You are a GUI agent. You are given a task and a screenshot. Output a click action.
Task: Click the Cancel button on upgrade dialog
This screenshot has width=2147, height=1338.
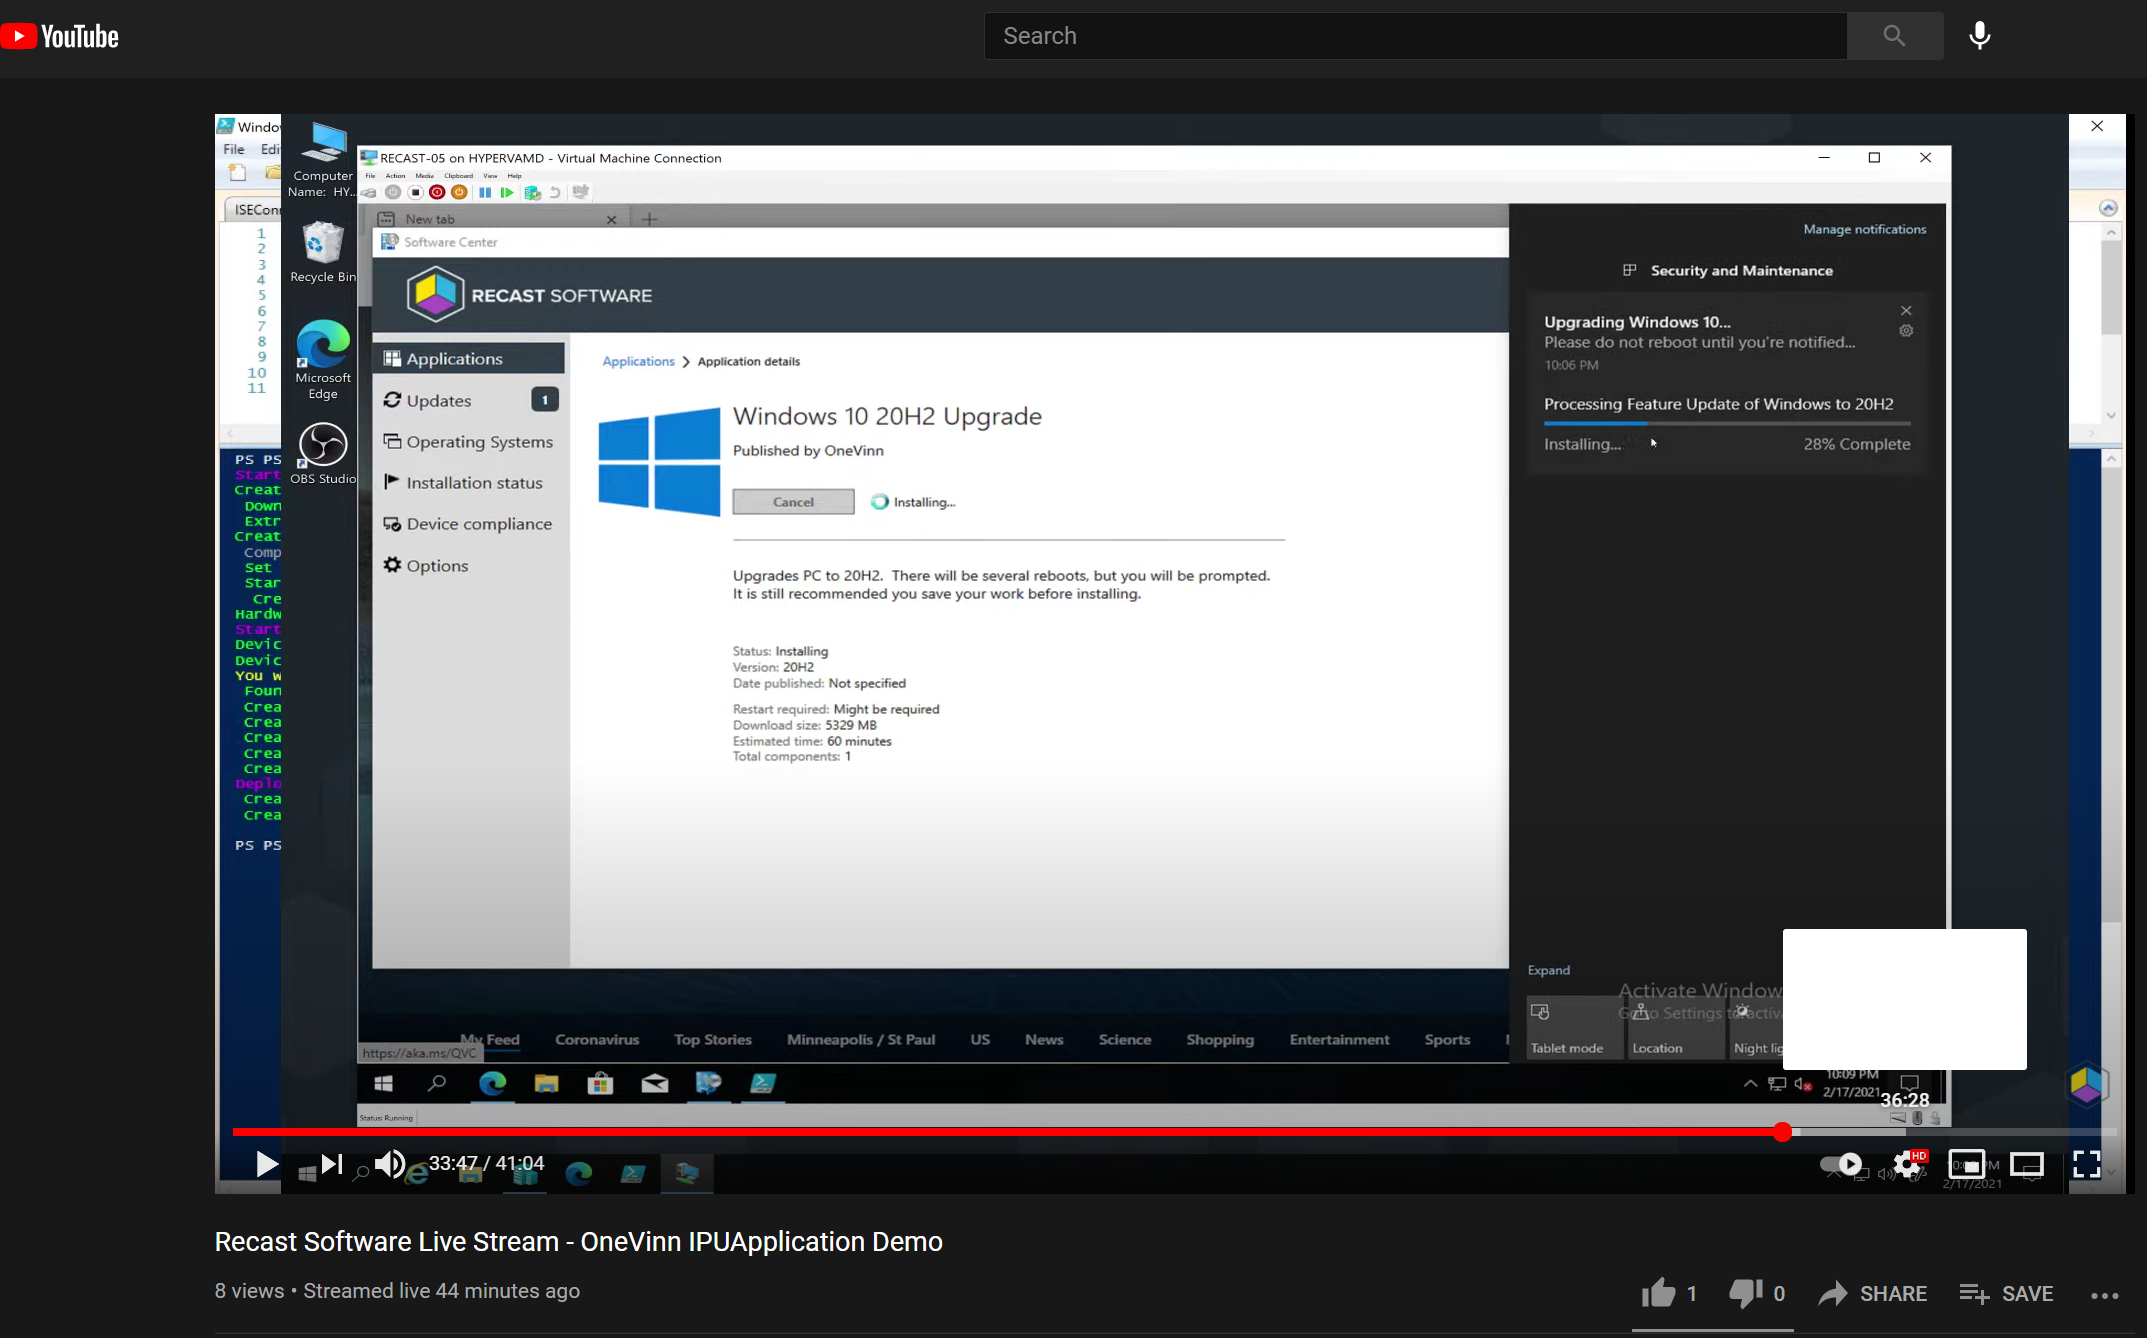[791, 499]
